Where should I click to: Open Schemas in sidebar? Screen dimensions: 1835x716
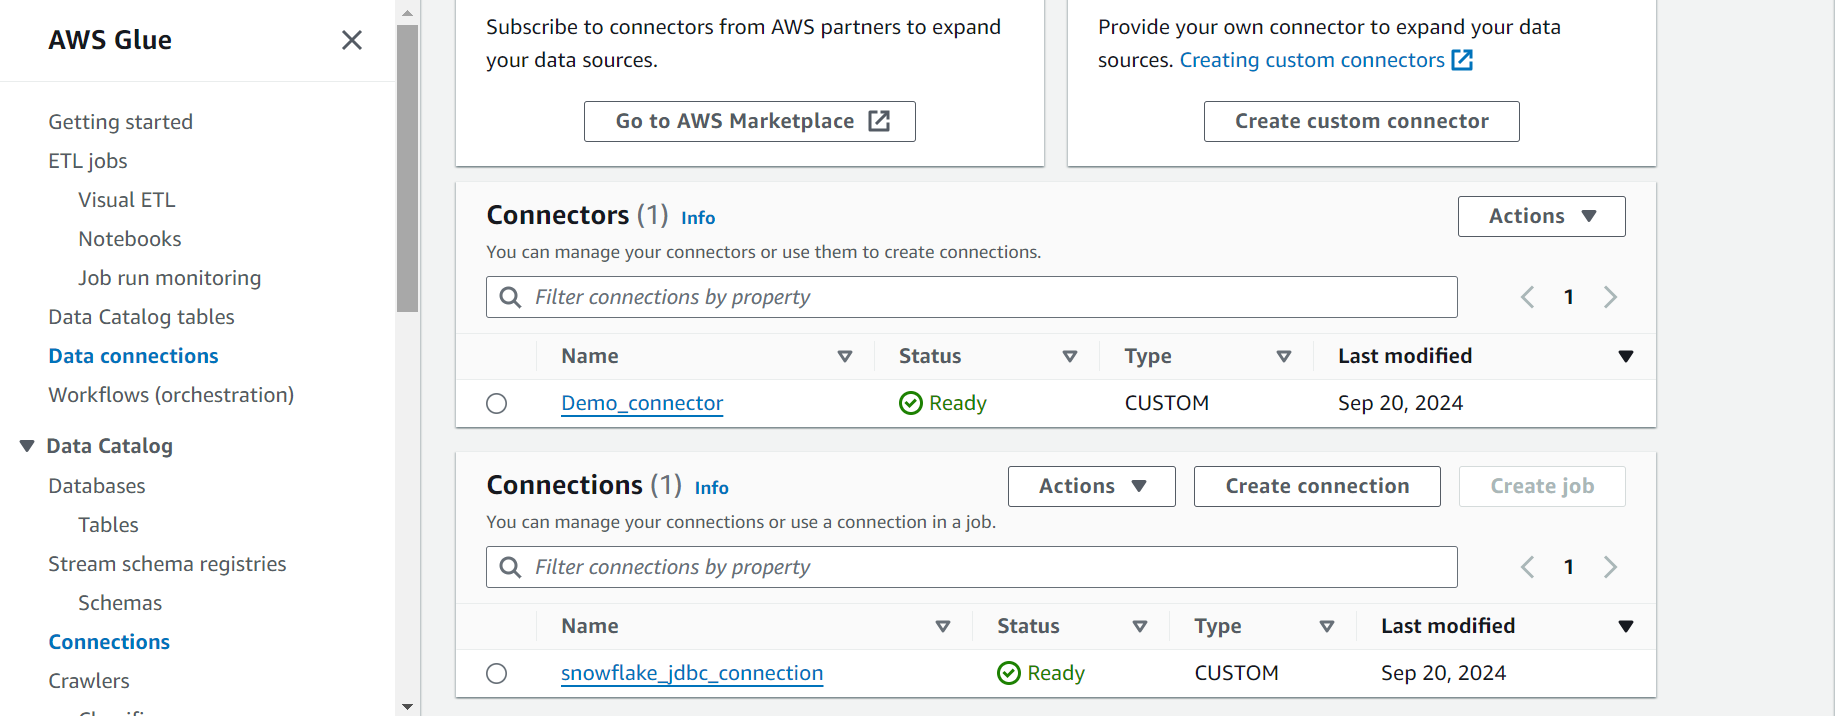click(x=120, y=603)
